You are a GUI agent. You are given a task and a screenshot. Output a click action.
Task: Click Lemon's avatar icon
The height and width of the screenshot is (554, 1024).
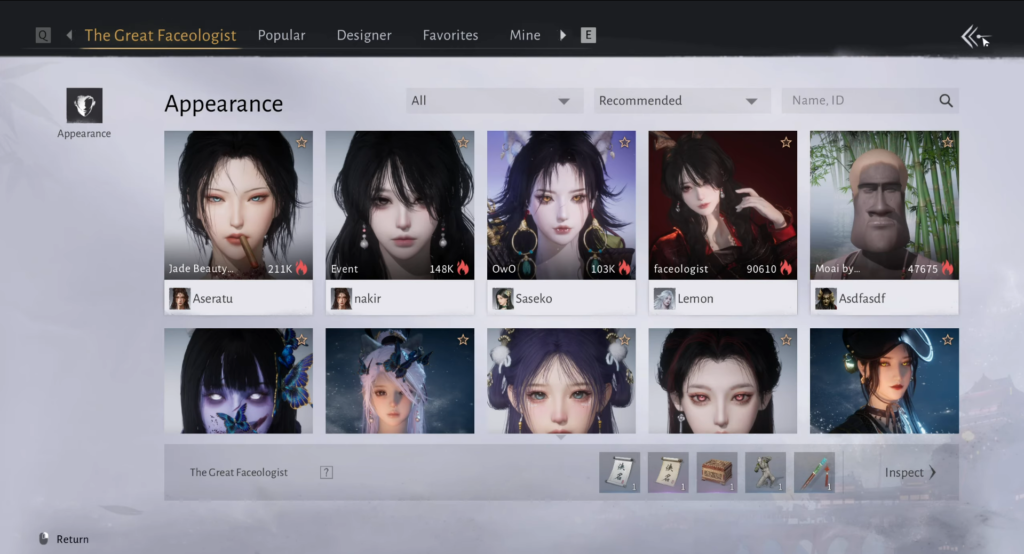(664, 299)
